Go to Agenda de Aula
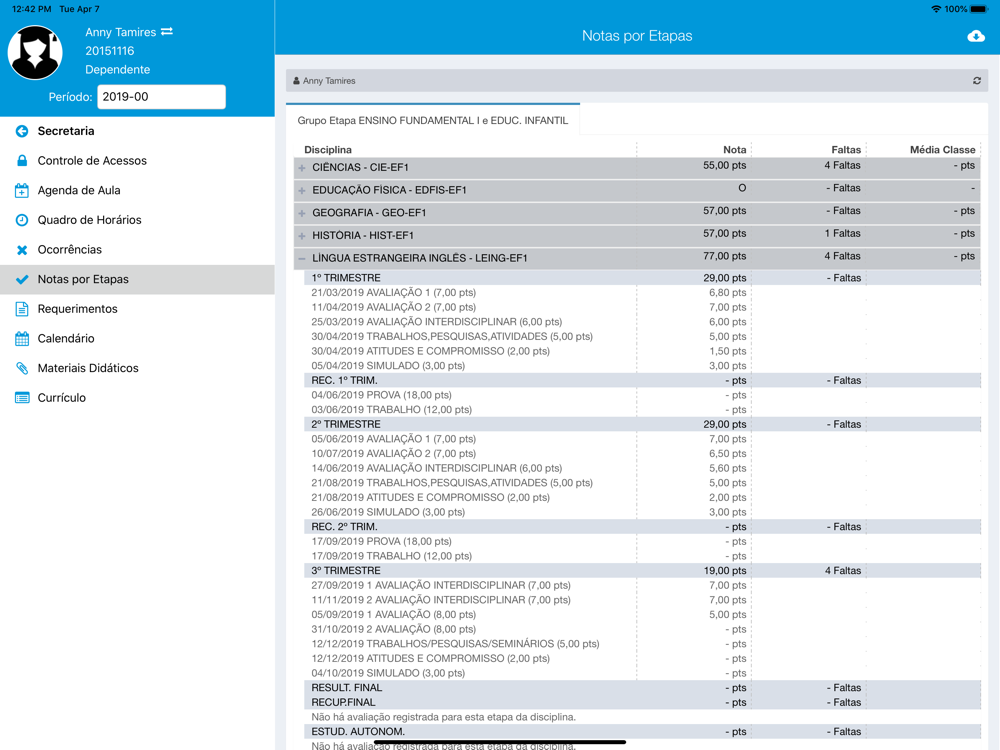1000x750 pixels. 137,190
